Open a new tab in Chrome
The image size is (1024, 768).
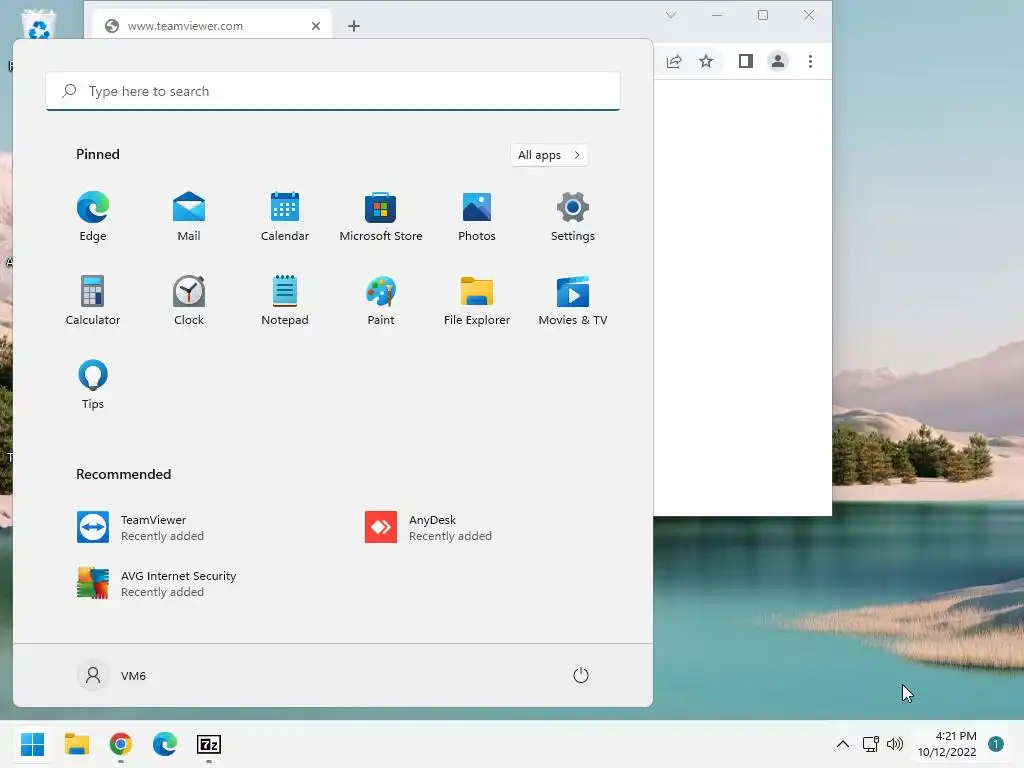point(354,26)
